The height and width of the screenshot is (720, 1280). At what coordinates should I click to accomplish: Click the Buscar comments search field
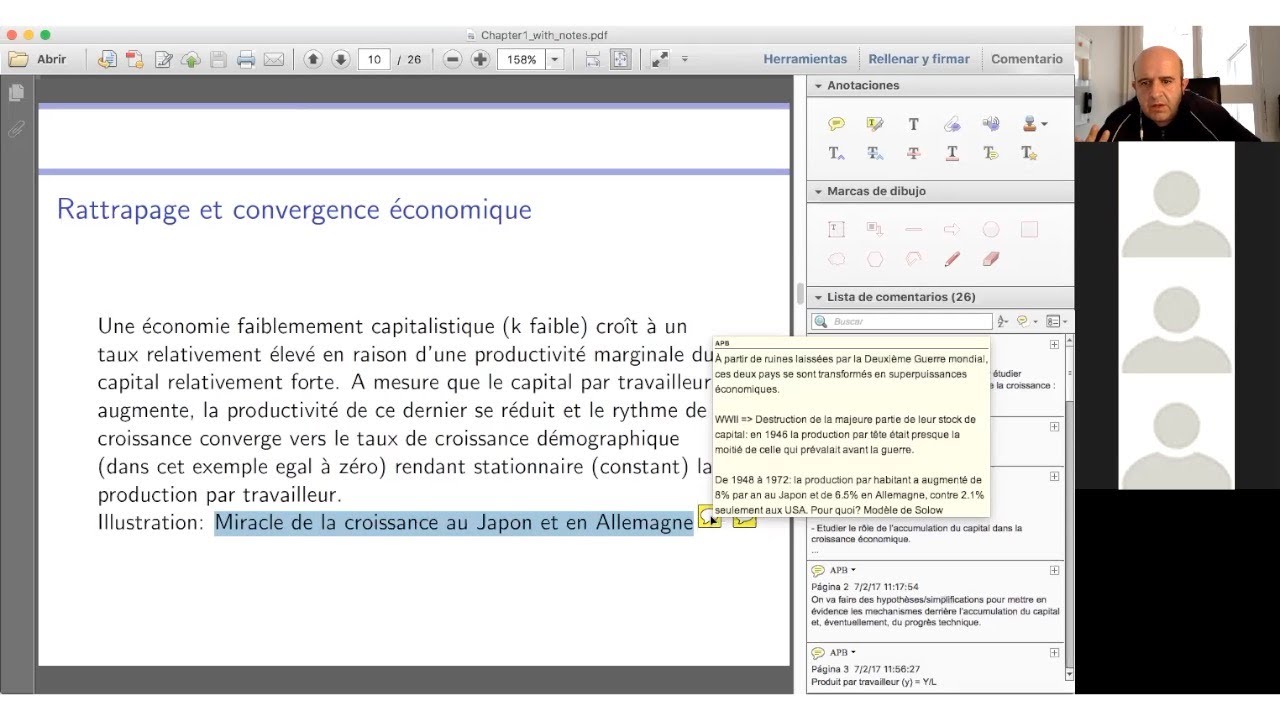(x=902, y=322)
